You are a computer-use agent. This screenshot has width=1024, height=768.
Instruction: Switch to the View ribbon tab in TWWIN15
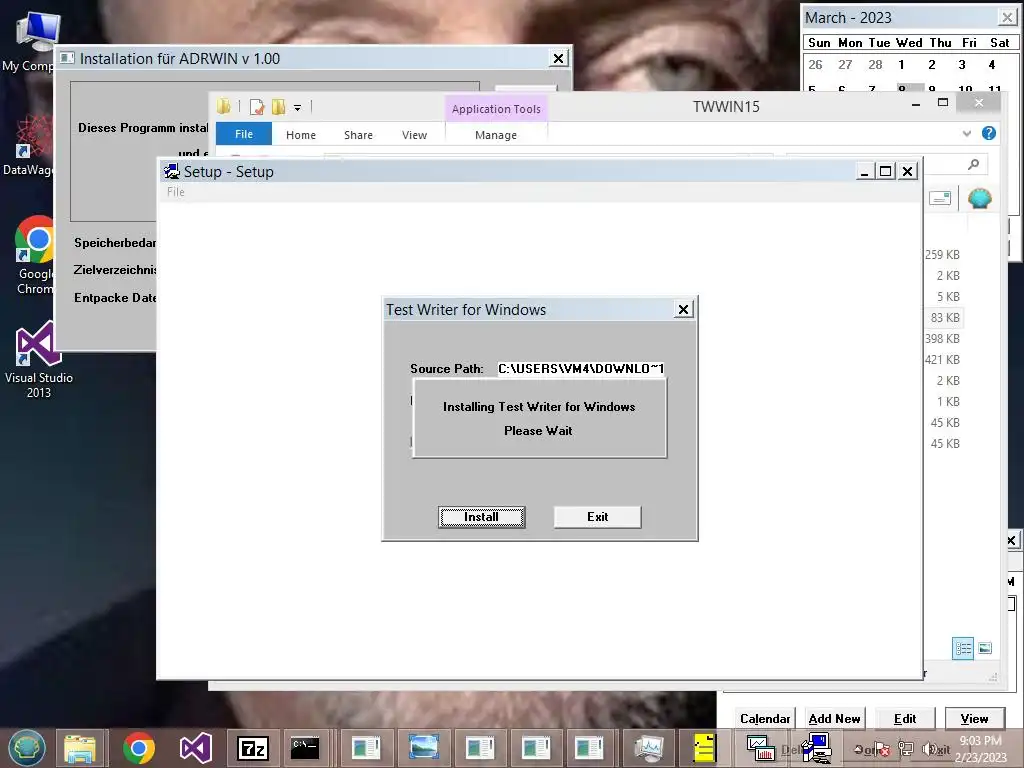point(414,135)
